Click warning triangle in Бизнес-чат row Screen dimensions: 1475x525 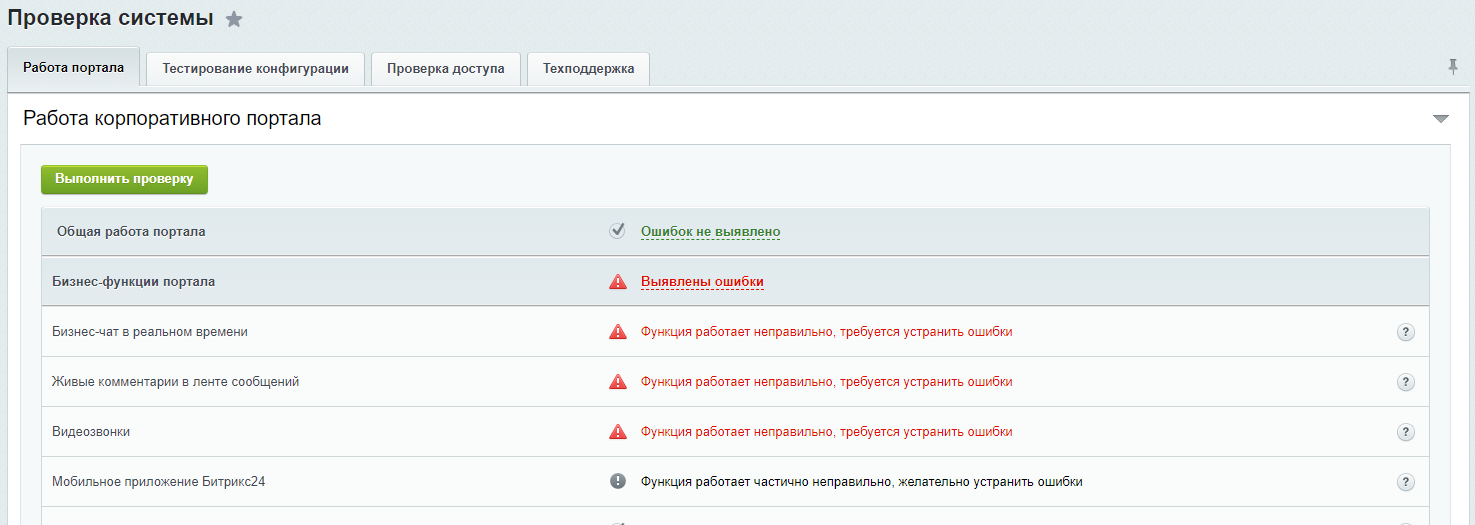tap(618, 332)
